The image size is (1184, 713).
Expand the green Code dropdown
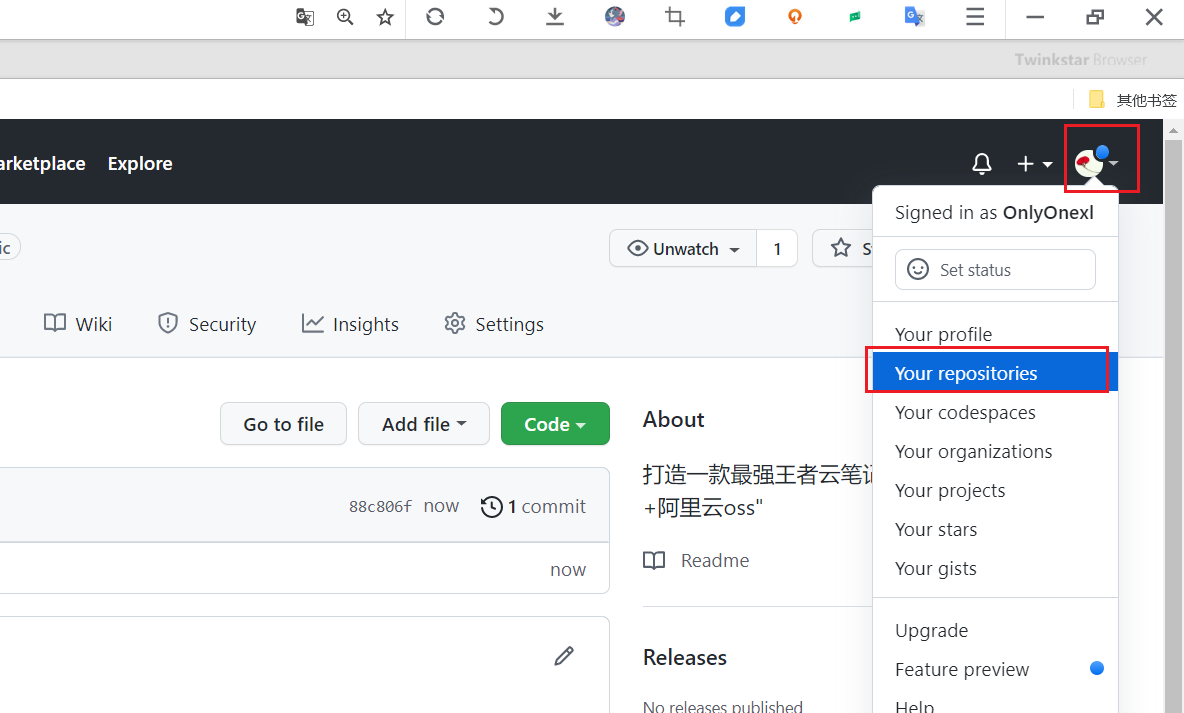pyautogui.click(x=555, y=424)
